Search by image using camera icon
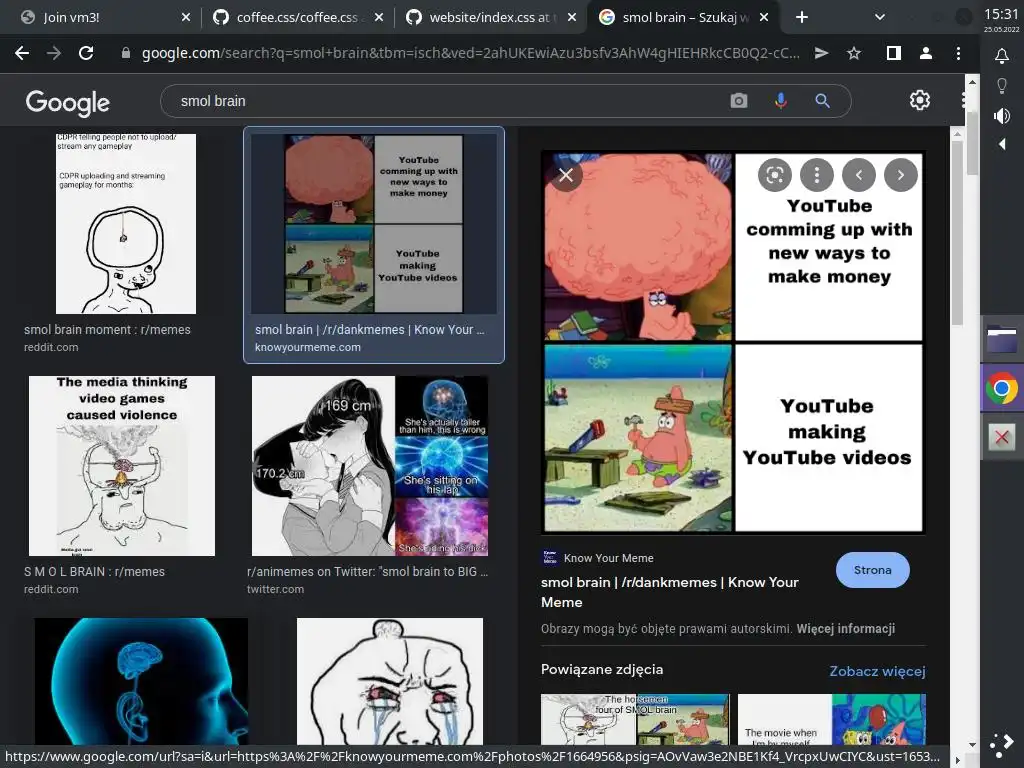 739,101
